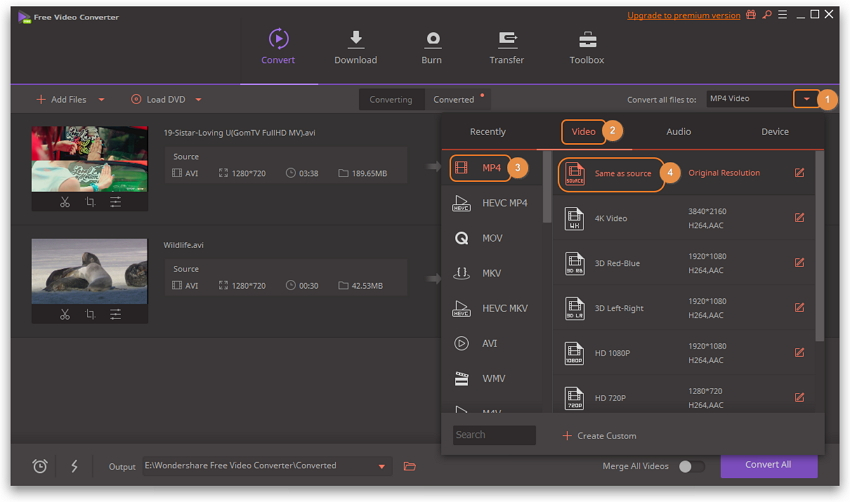Click Upgrade to premium version link
The image size is (850, 502).
coord(683,16)
